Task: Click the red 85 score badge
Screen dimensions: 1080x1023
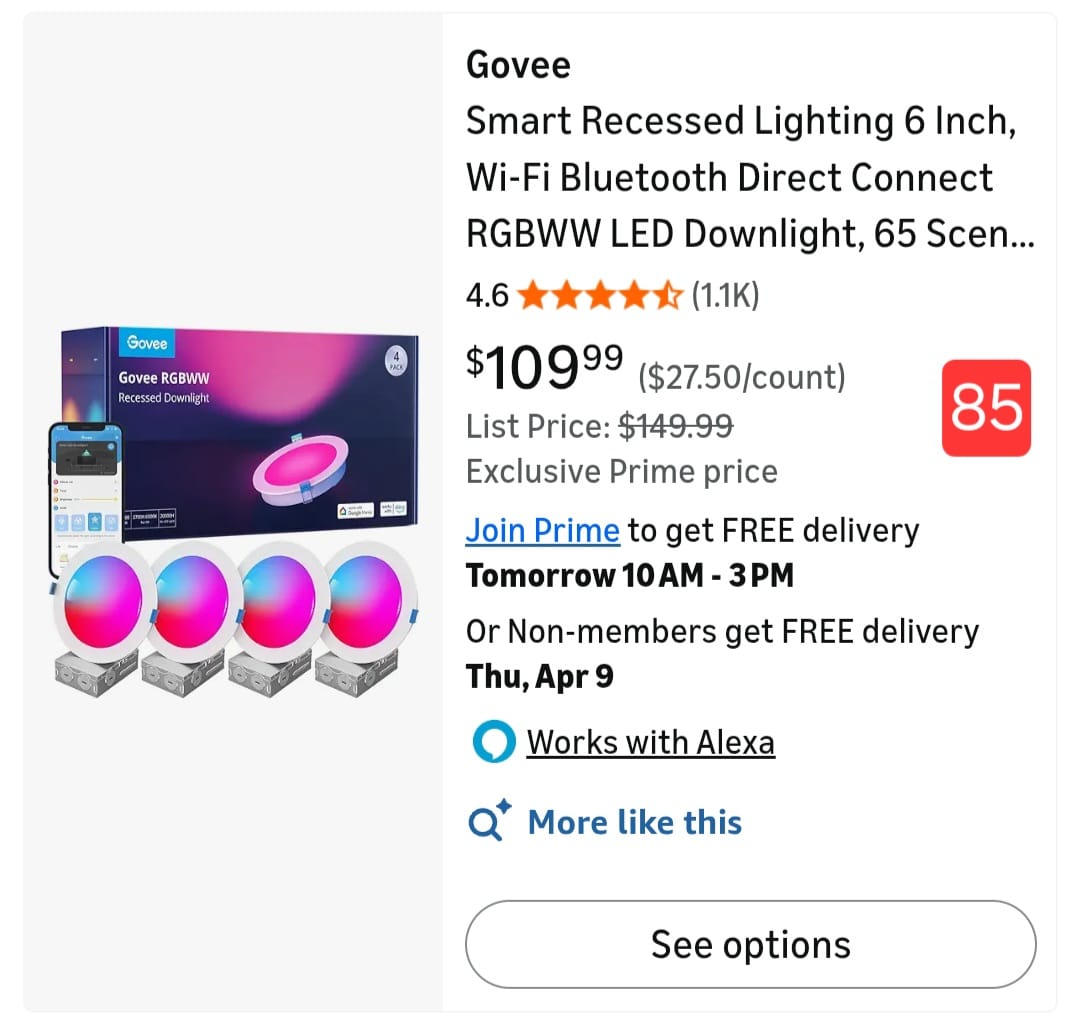Action: (x=986, y=408)
